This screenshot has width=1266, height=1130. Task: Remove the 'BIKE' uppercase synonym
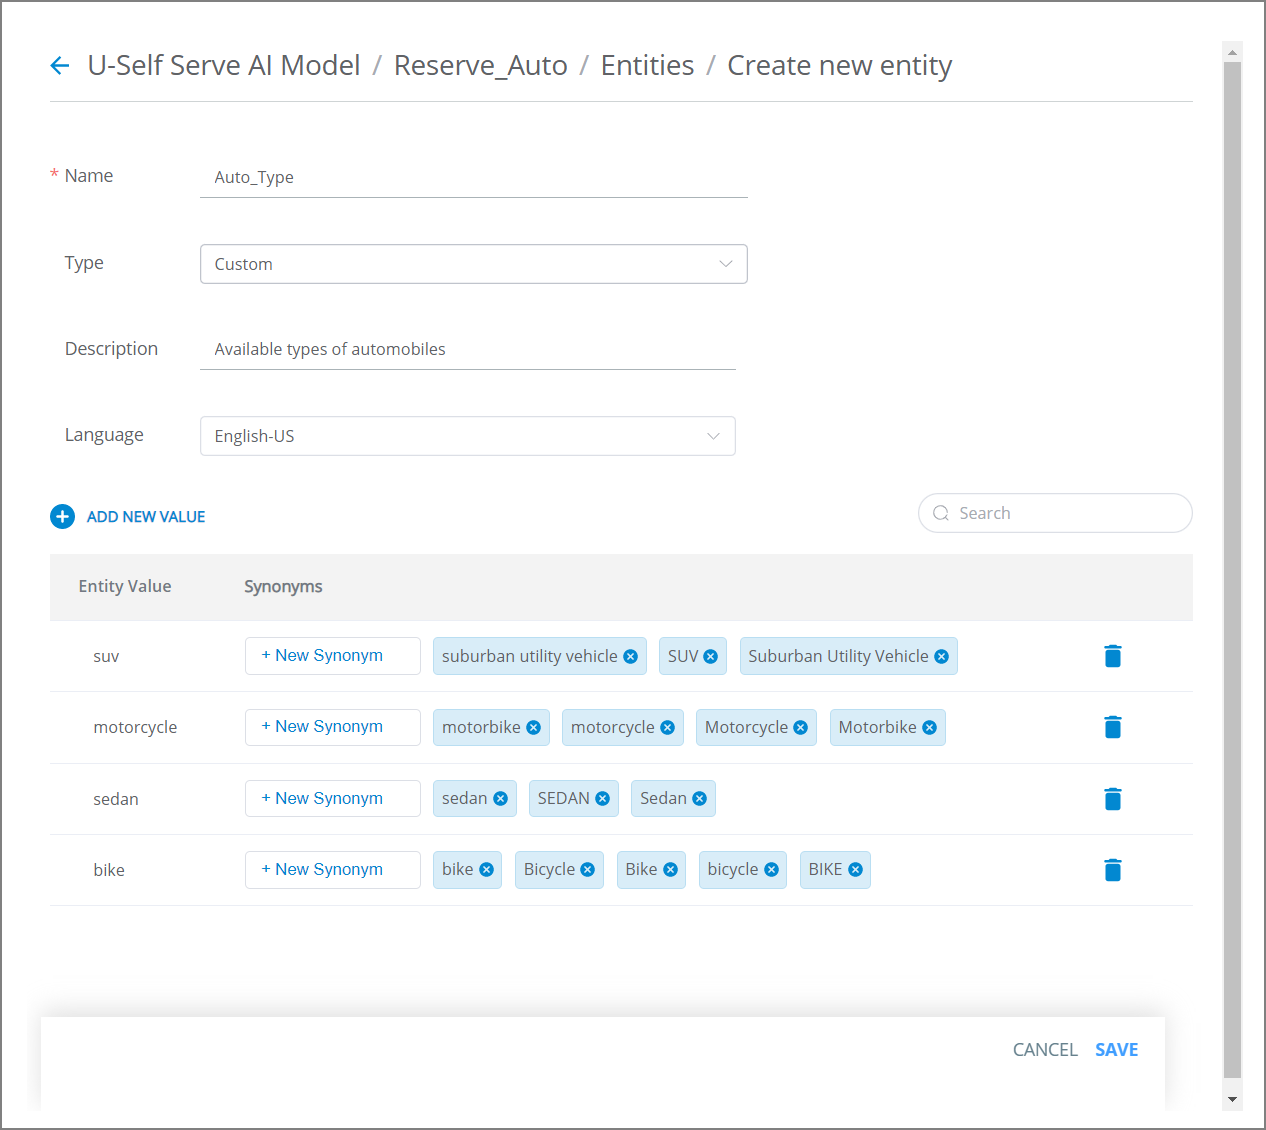click(x=856, y=870)
